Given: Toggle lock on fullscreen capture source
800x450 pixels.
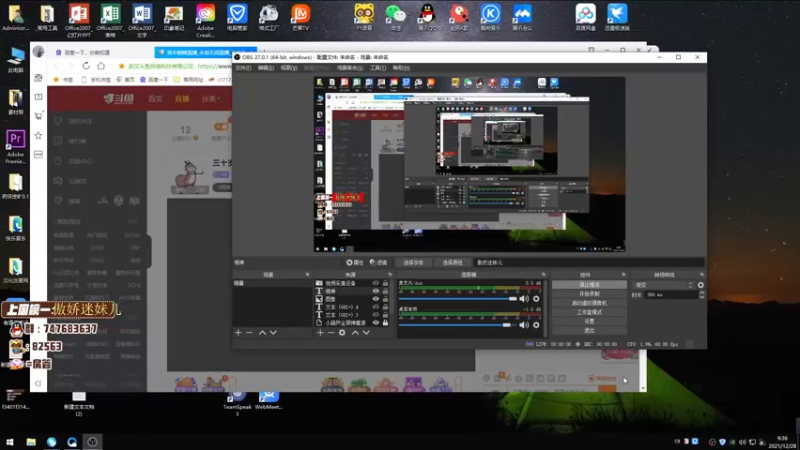Looking at the screenshot, I should click(386, 323).
